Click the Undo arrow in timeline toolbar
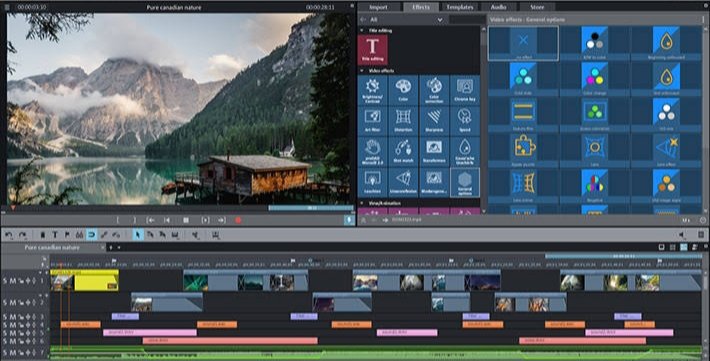The image size is (710, 361). click(9, 235)
